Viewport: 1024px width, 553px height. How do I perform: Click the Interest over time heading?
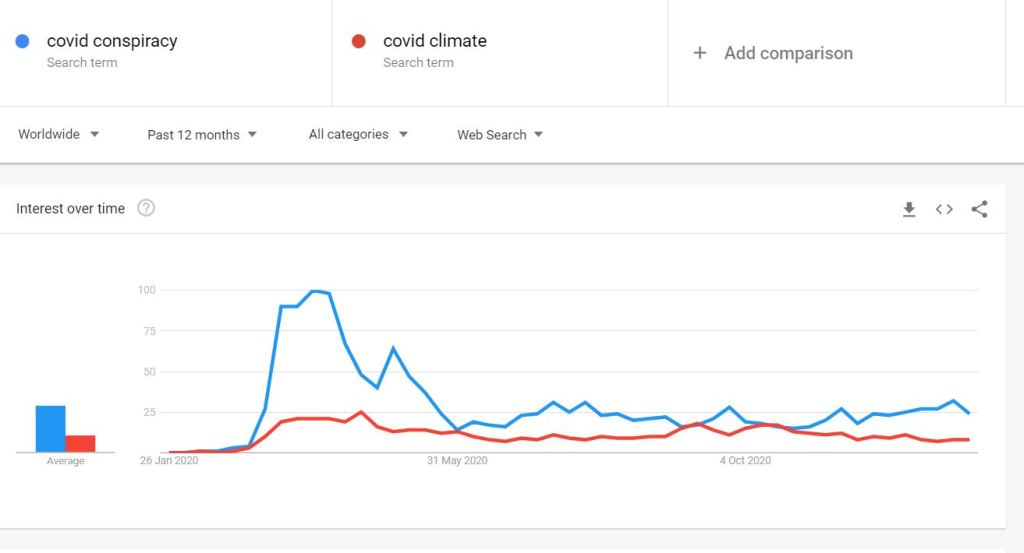pyautogui.click(x=70, y=208)
